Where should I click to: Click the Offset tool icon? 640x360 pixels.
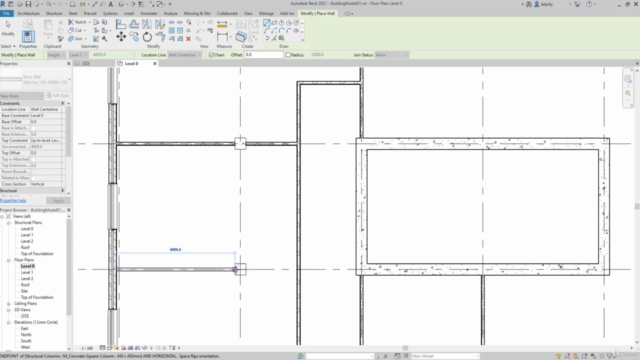pyautogui.click(x=134, y=24)
